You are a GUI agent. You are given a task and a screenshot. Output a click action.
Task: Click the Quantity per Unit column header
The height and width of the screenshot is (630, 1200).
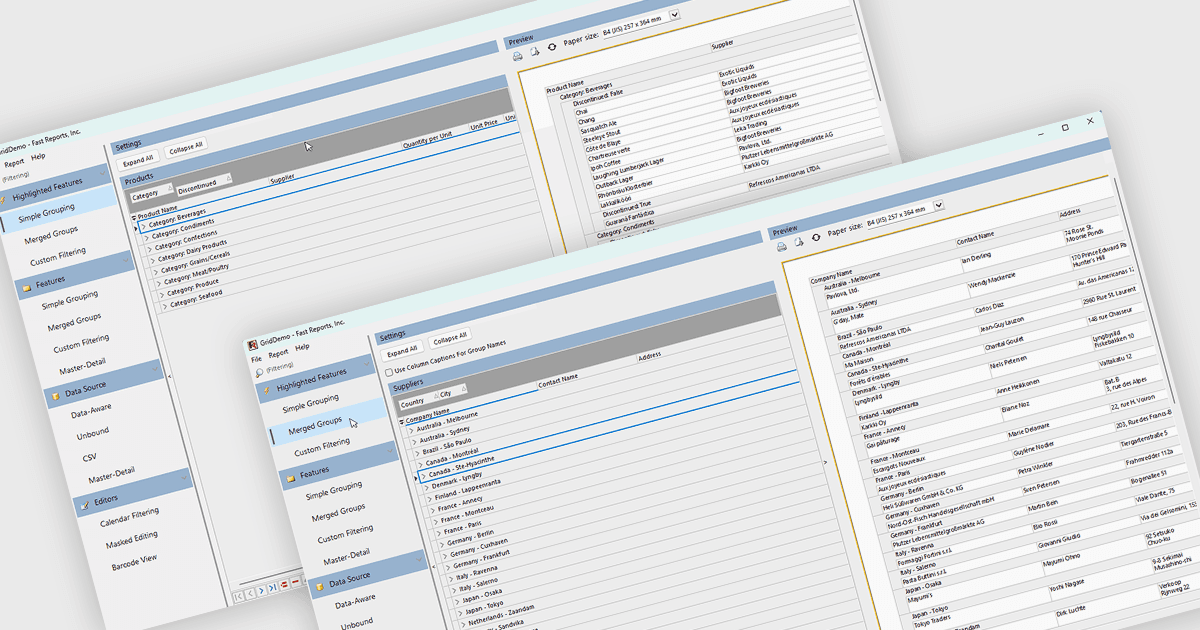tap(427, 141)
